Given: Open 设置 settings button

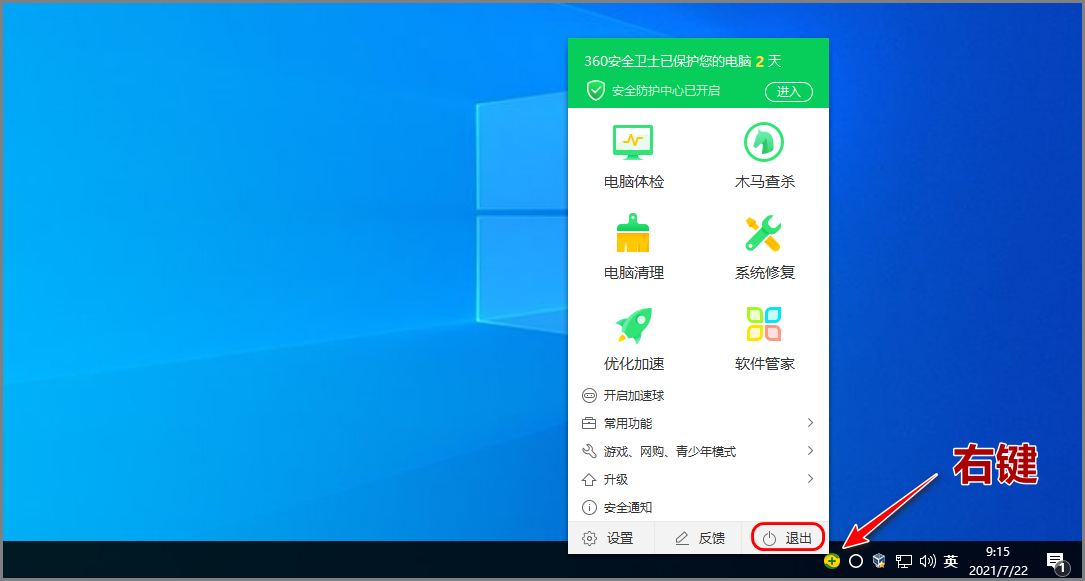Looking at the screenshot, I should tap(610, 538).
